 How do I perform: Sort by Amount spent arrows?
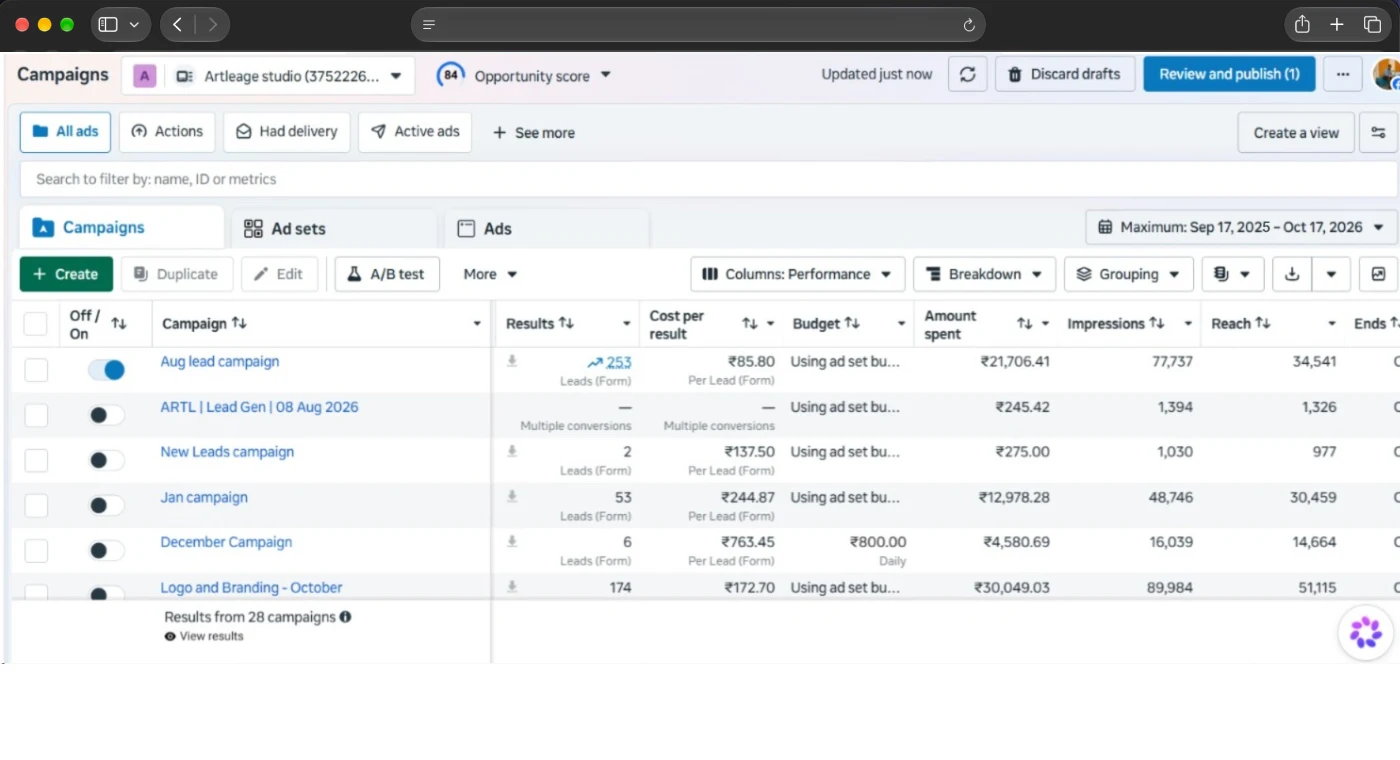[1024, 324]
